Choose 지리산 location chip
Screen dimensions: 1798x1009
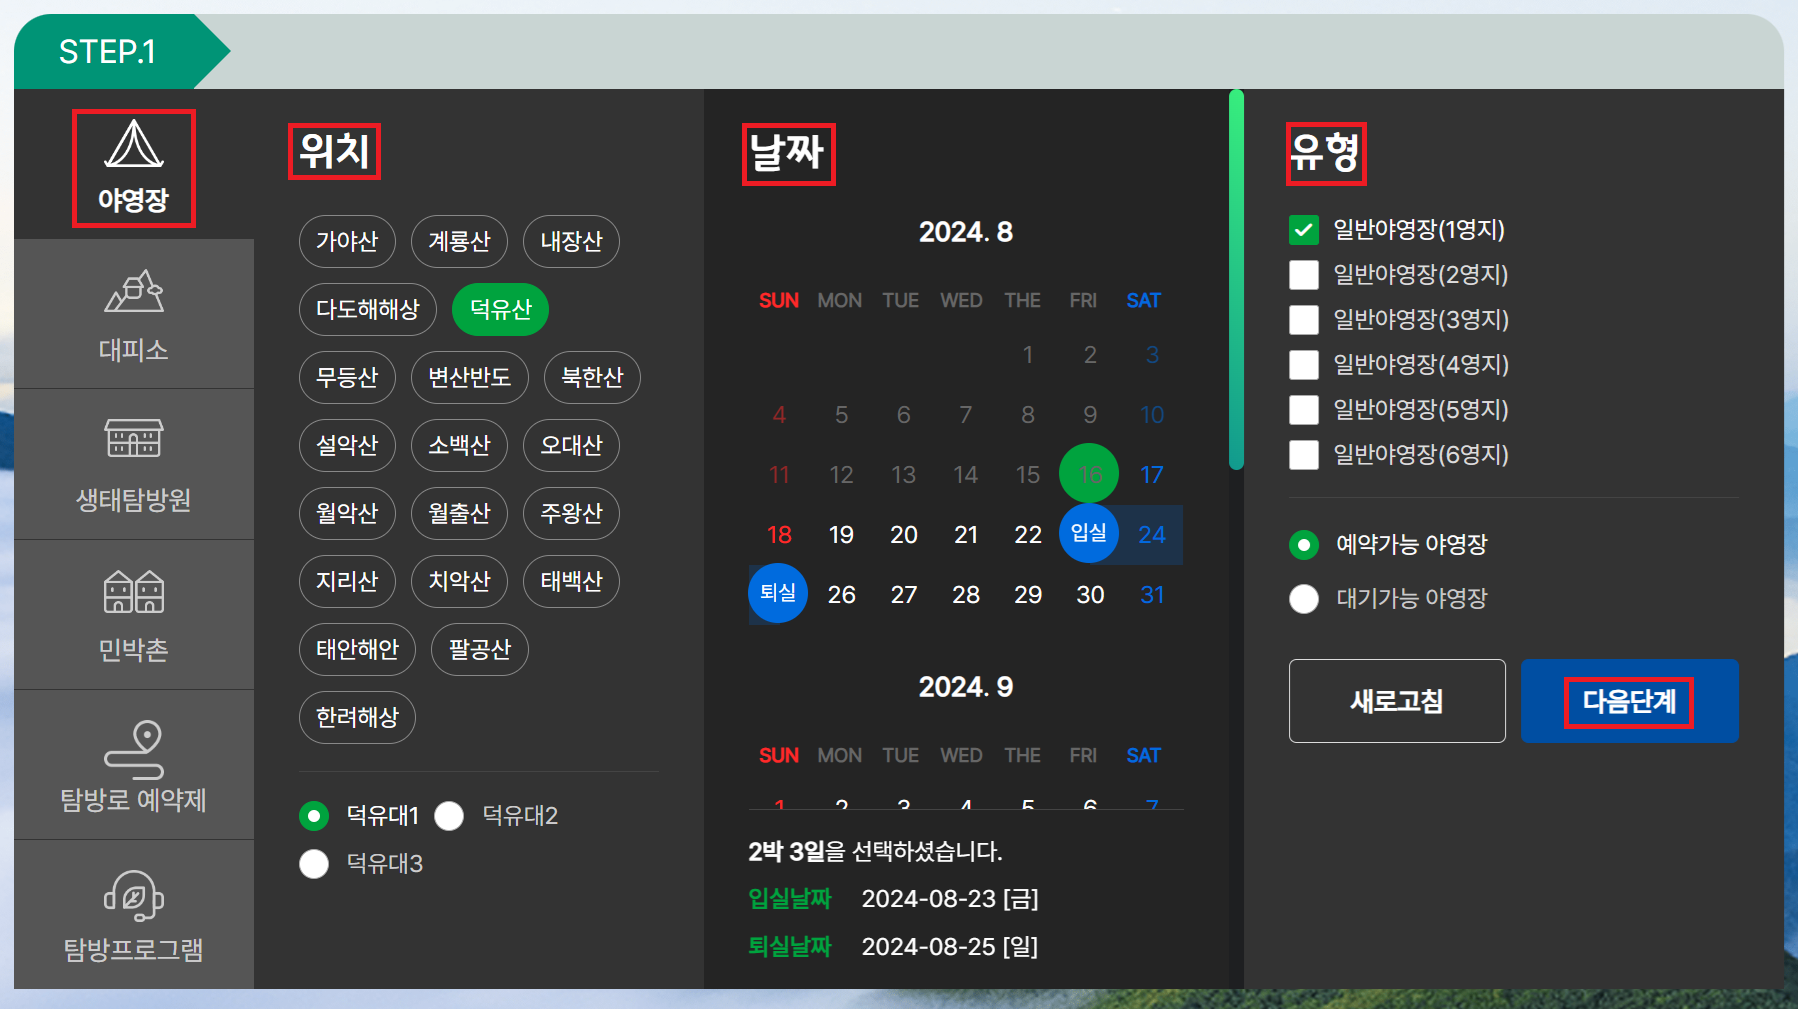click(347, 582)
